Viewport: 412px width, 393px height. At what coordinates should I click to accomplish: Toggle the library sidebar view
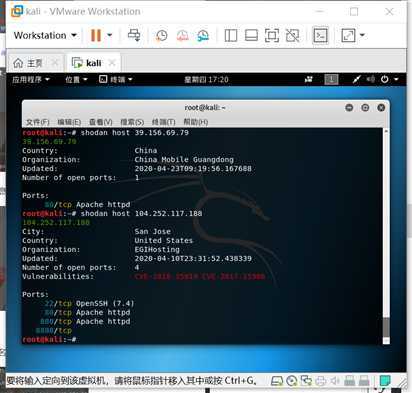pos(231,36)
